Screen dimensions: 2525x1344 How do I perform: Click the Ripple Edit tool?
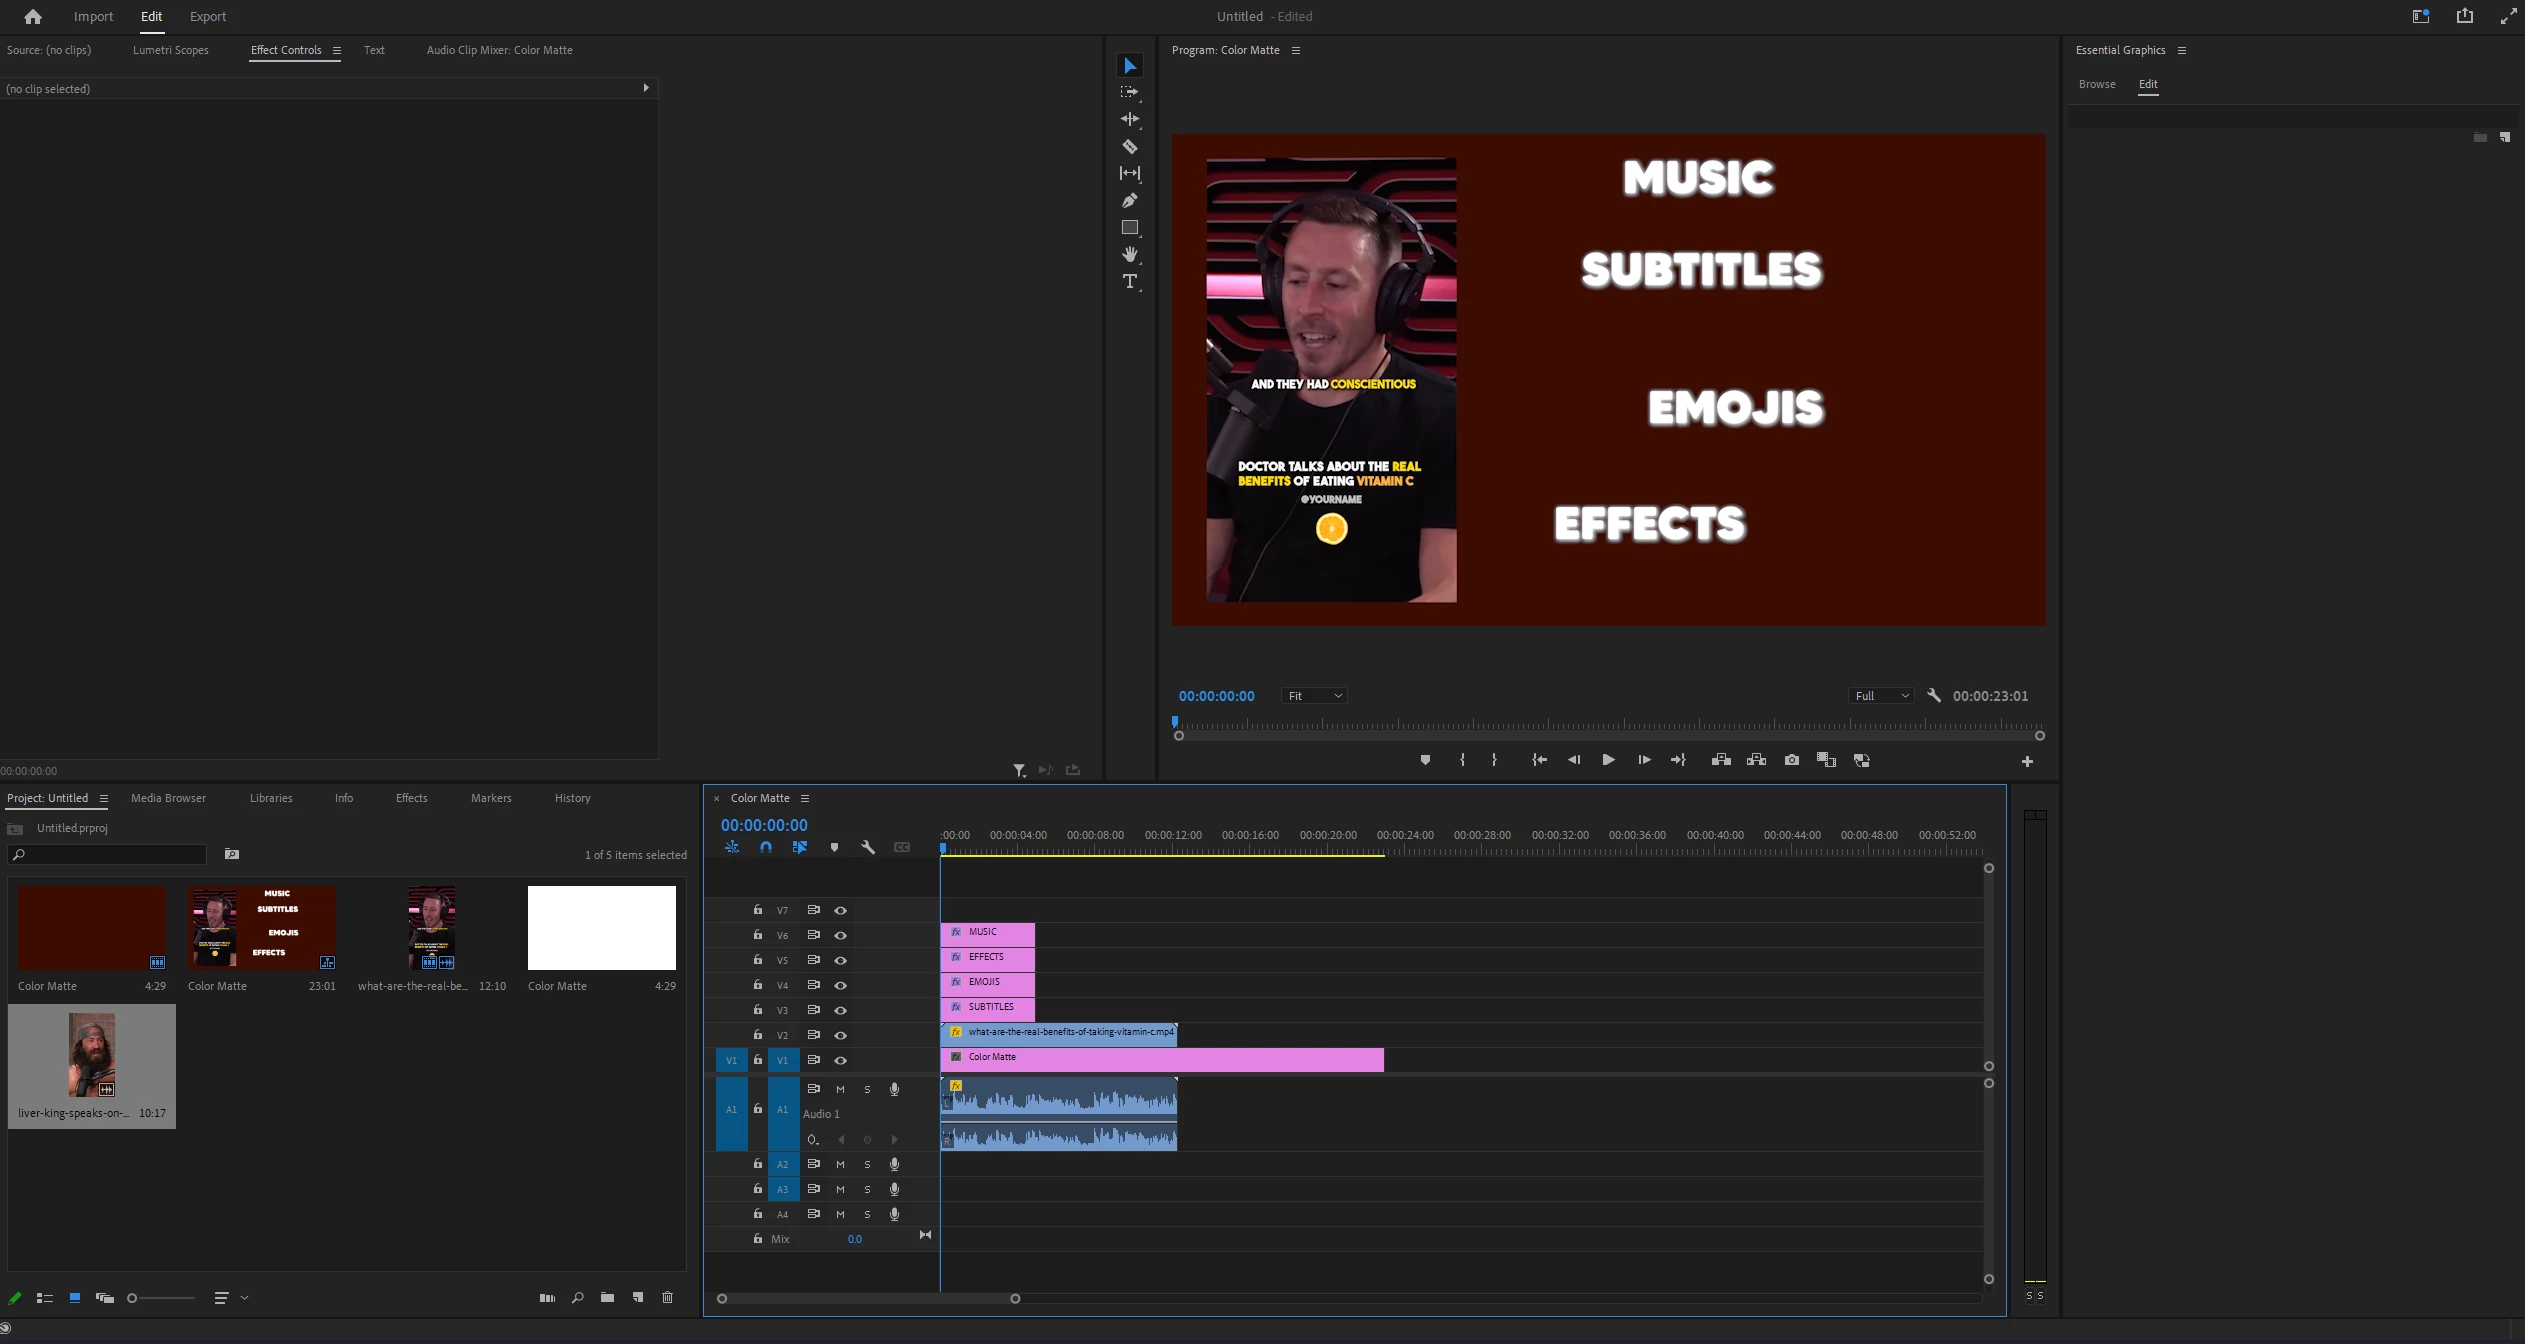(1129, 119)
